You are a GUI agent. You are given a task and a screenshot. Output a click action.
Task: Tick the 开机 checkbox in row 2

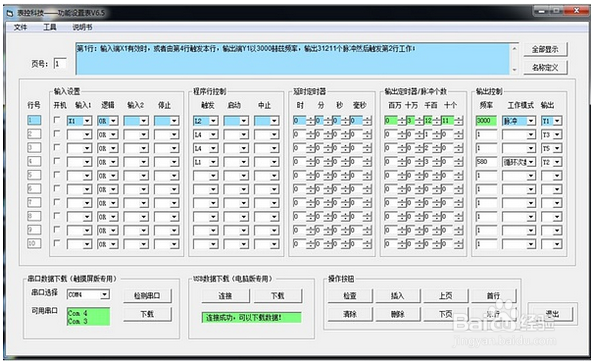pos(57,133)
